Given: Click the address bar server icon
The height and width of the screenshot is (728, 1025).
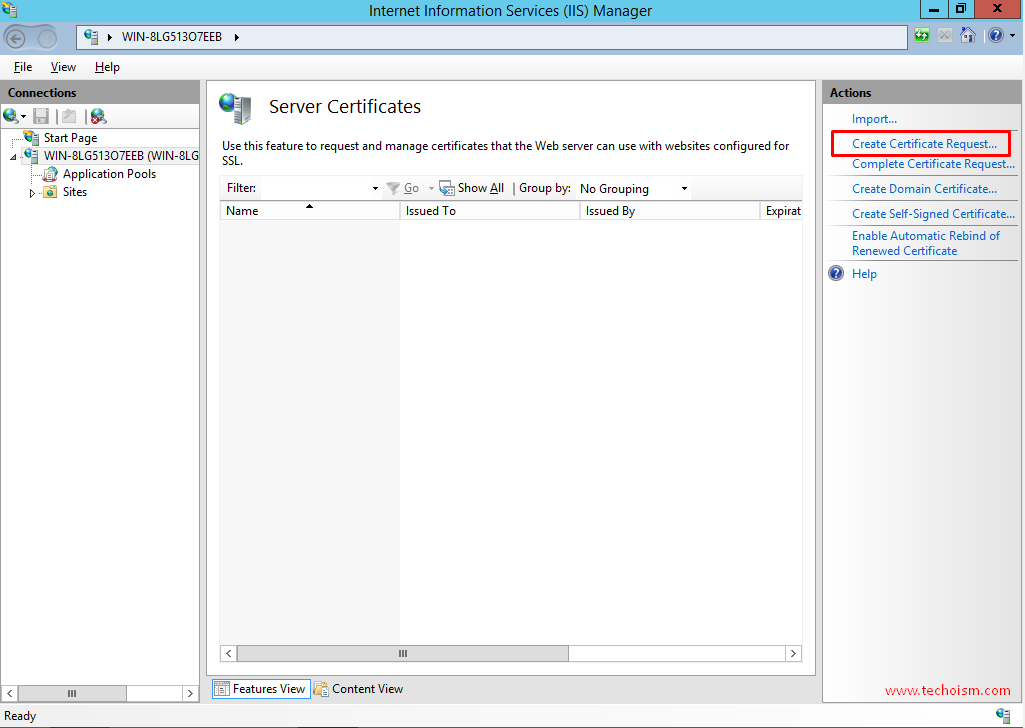Looking at the screenshot, I should [92, 37].
